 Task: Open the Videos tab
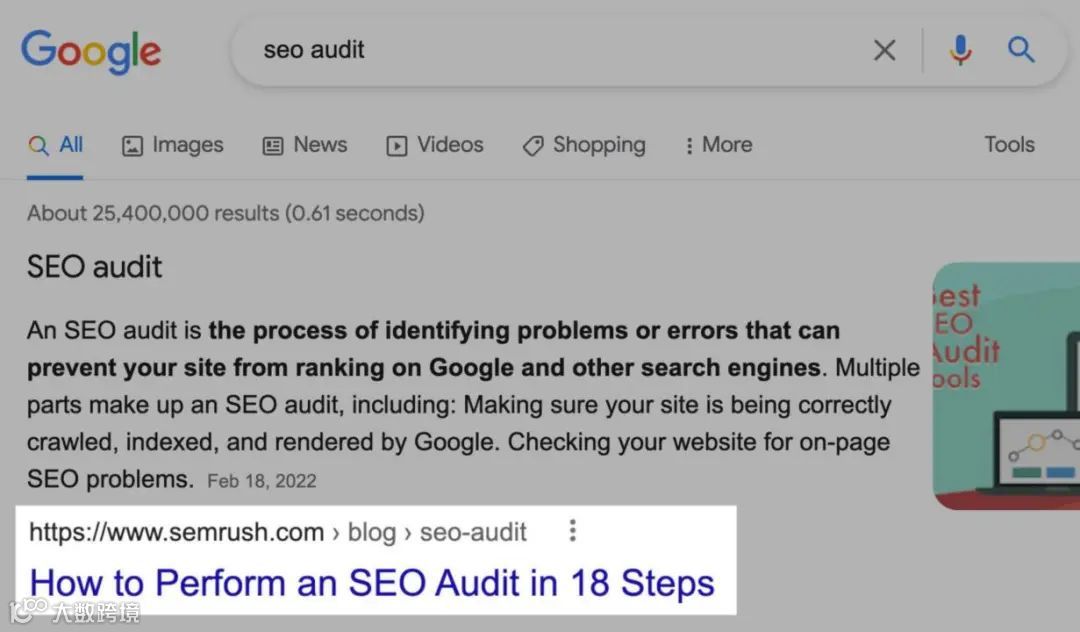pyautogui.click(x=435, y=145)
